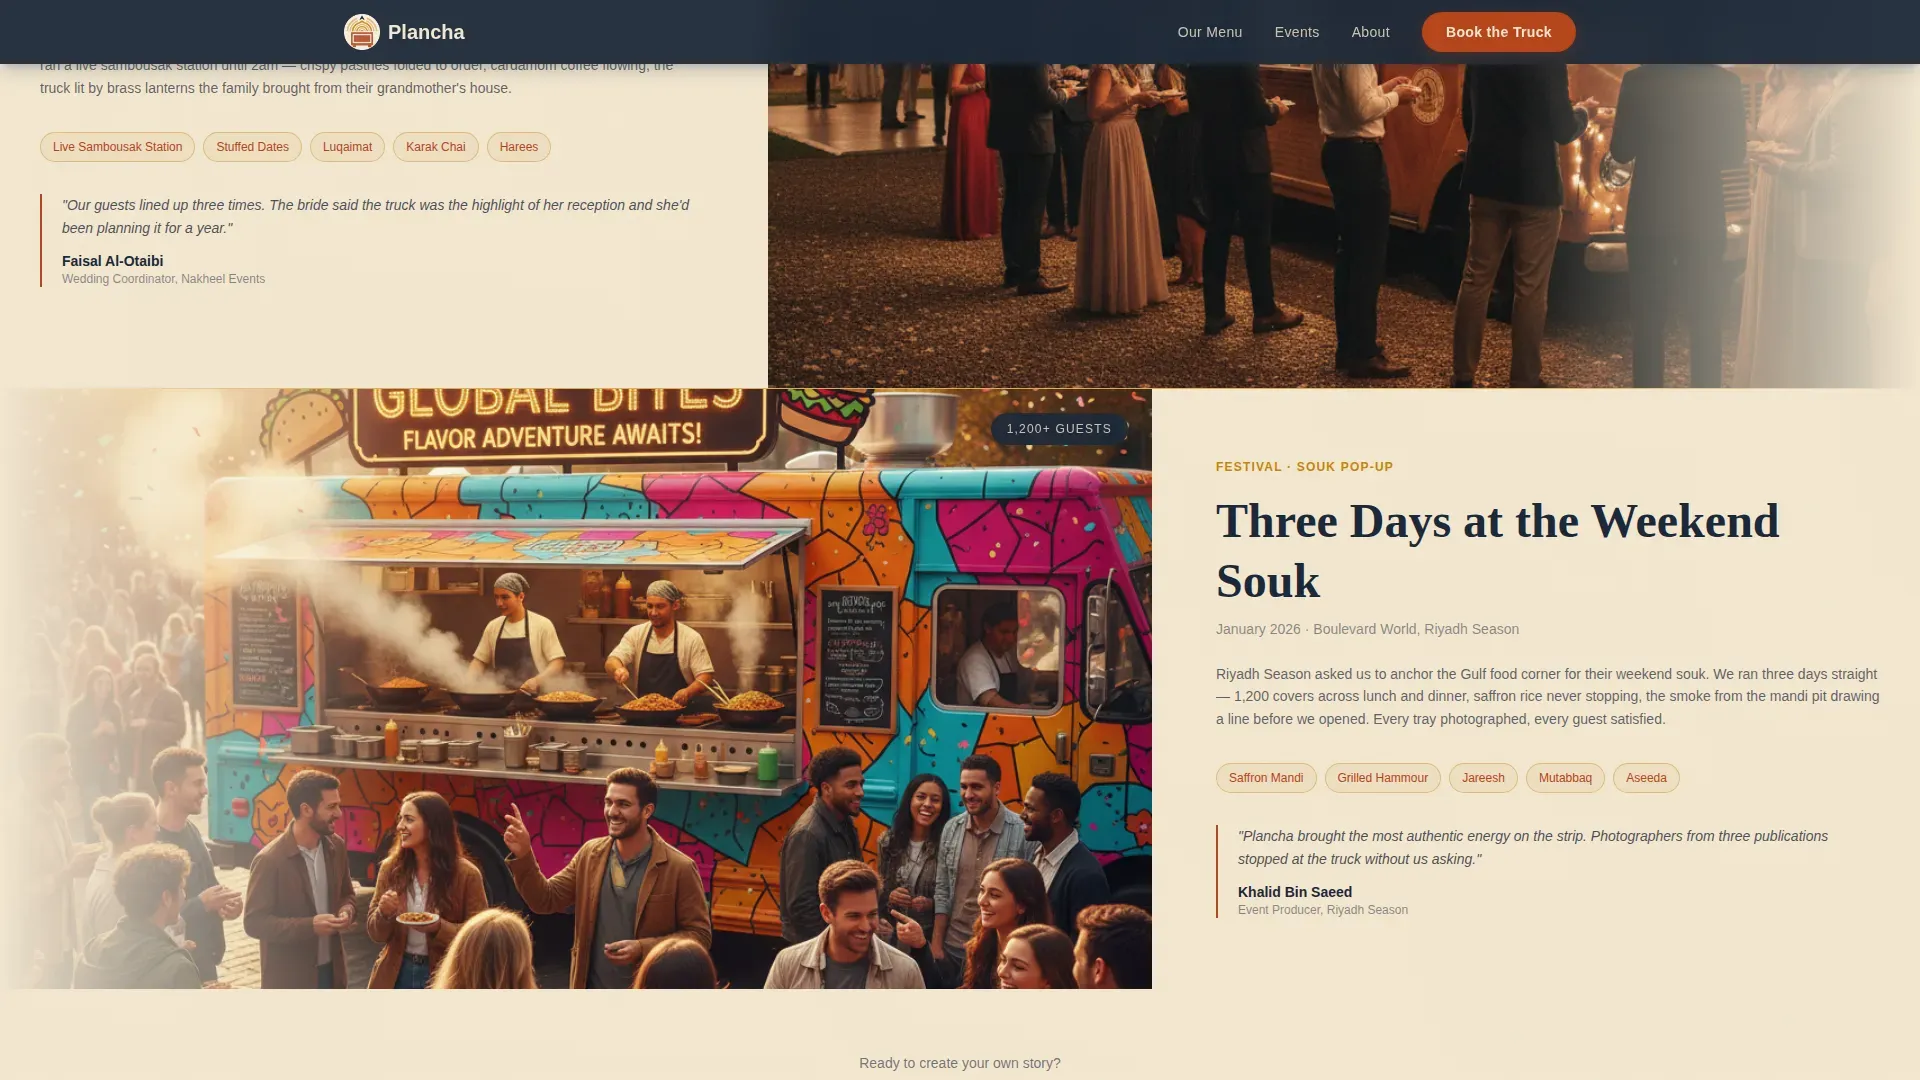Go to the Events page

(x=1296, y=32)
